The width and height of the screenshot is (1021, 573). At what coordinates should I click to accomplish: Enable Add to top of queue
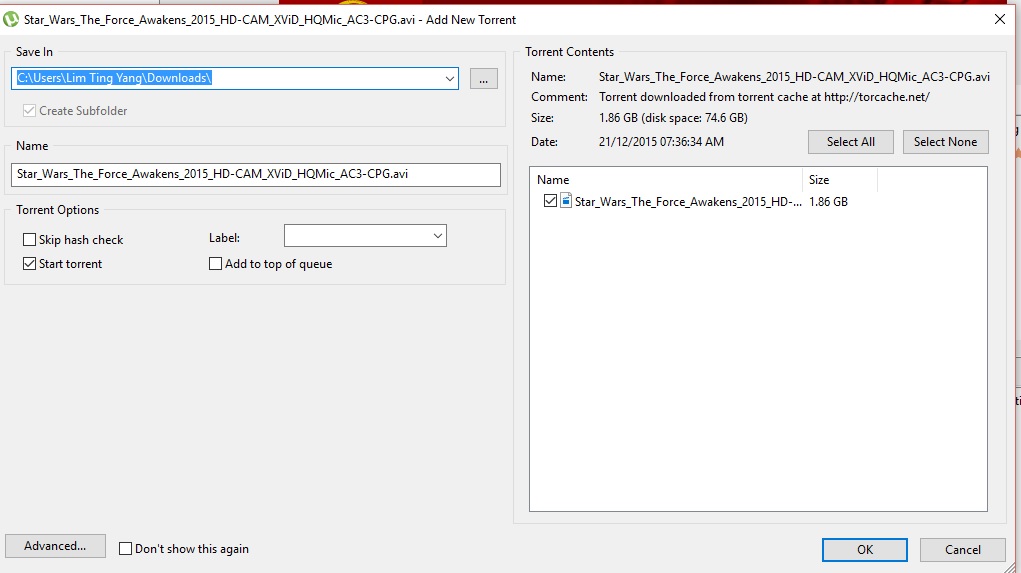pyautogui.click(x=216, y=264)
